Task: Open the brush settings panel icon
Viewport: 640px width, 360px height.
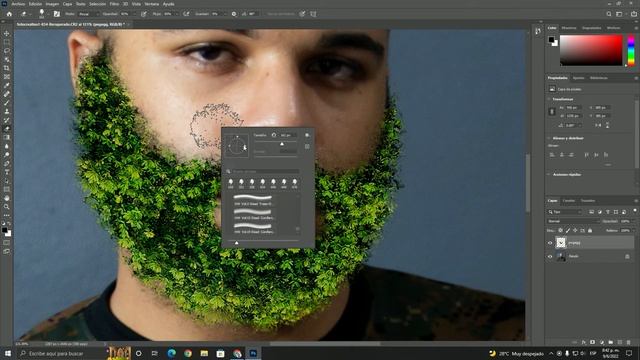Action: 57,14
